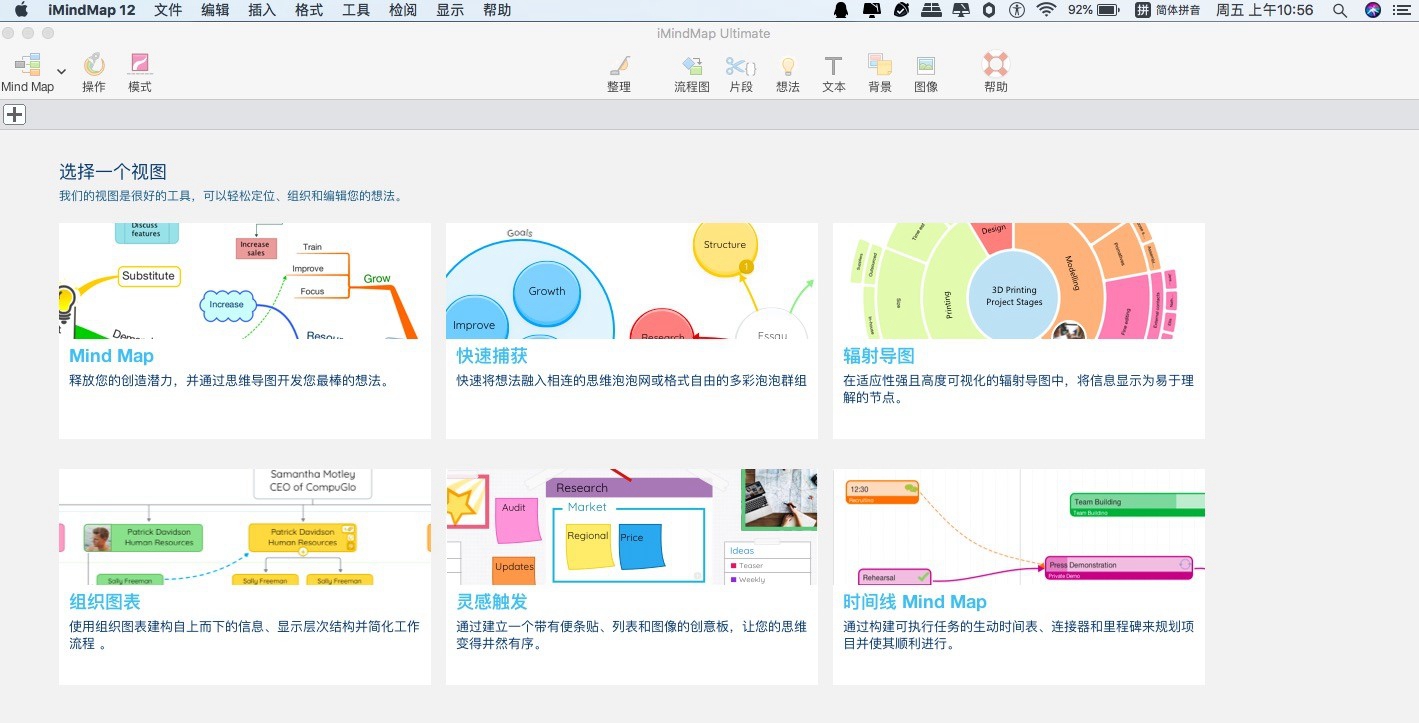The width and height of the screenshot is (1419, 723).
Task: Click the iMindMap 12 application menu
Action: [92, 10]
